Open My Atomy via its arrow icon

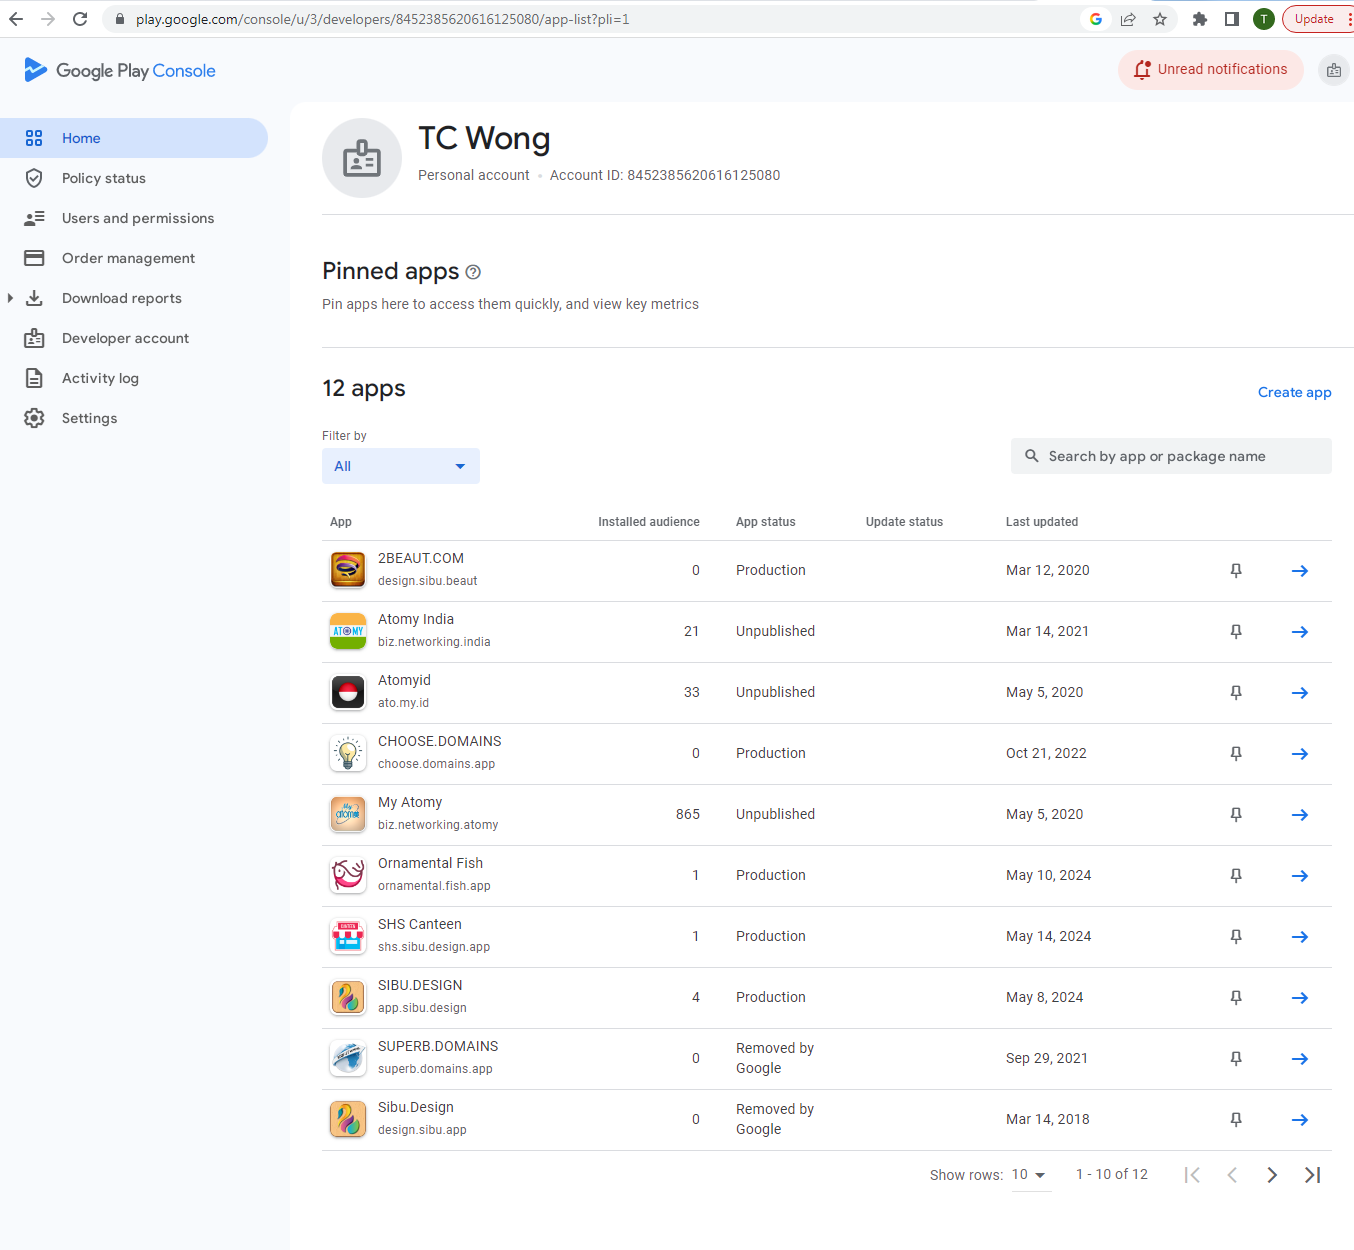pos(1300,815)
